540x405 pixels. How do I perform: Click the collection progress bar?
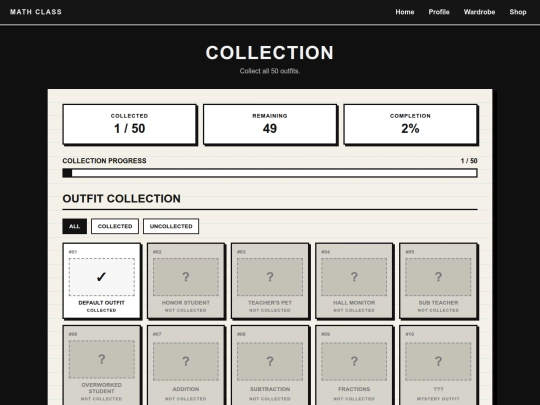(x=270, y=173)
